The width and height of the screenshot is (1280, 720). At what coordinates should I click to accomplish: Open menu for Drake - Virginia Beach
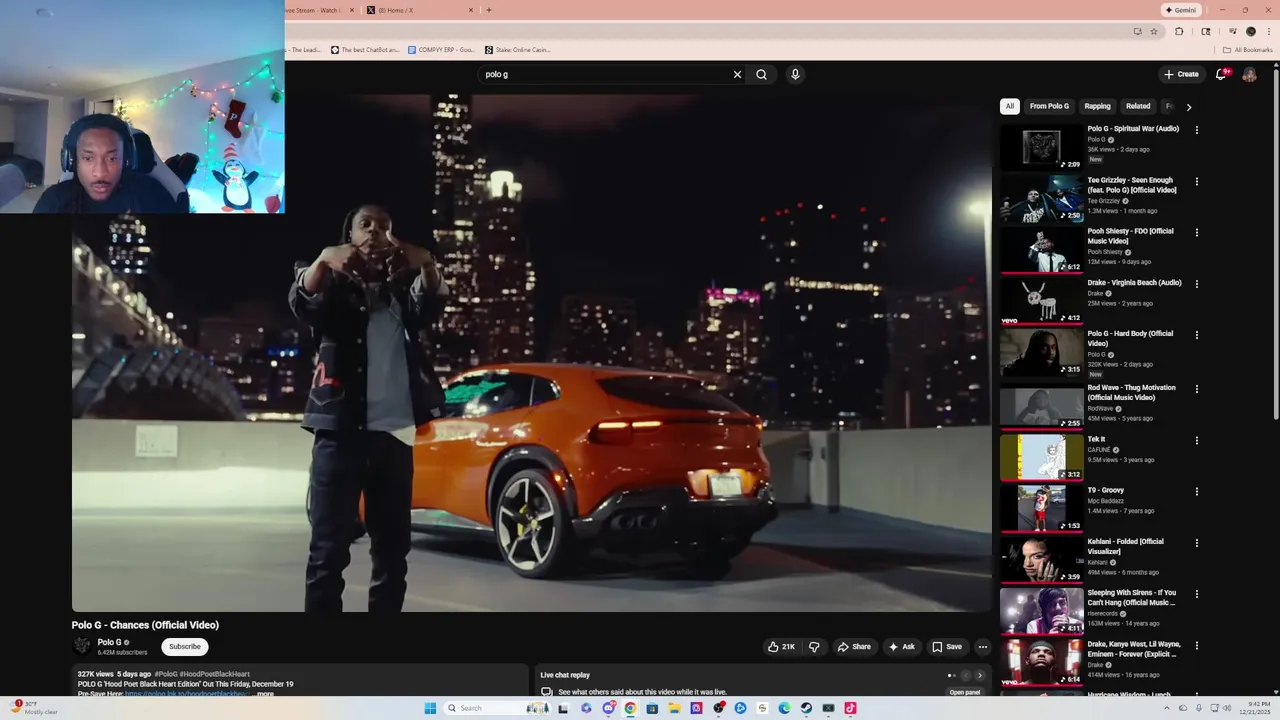click(1196, 284)
